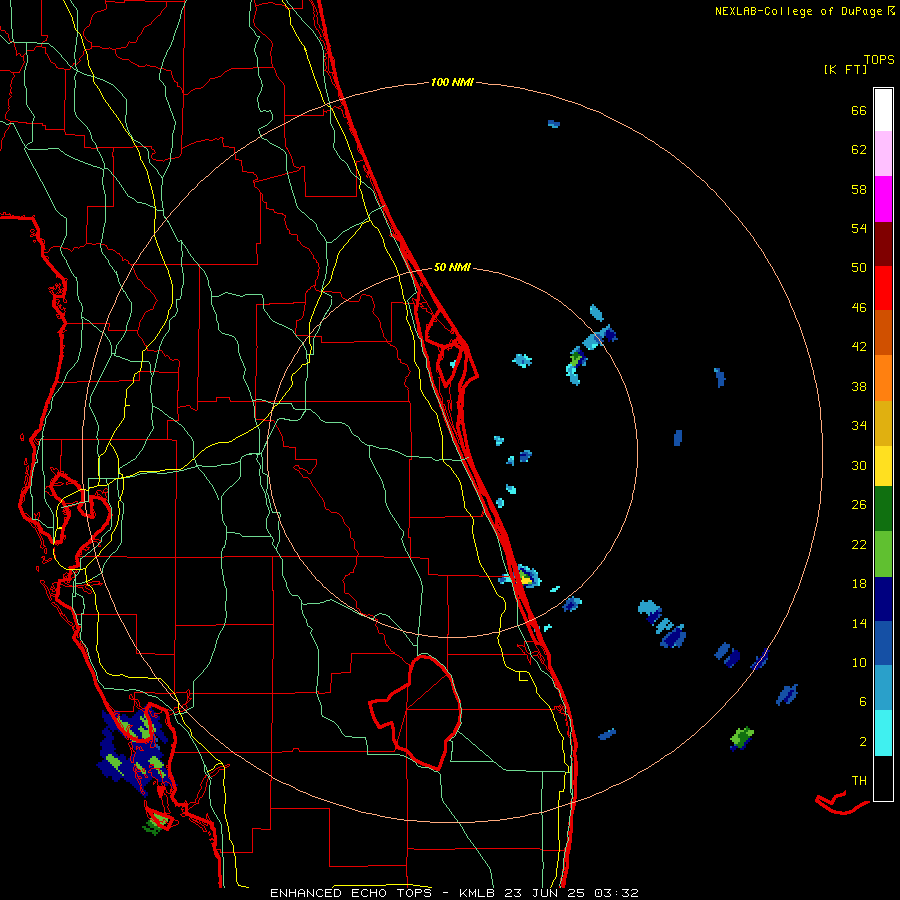Click the navy blue legend swatch
Screen dimensions: 900x900
click(883, 599)
